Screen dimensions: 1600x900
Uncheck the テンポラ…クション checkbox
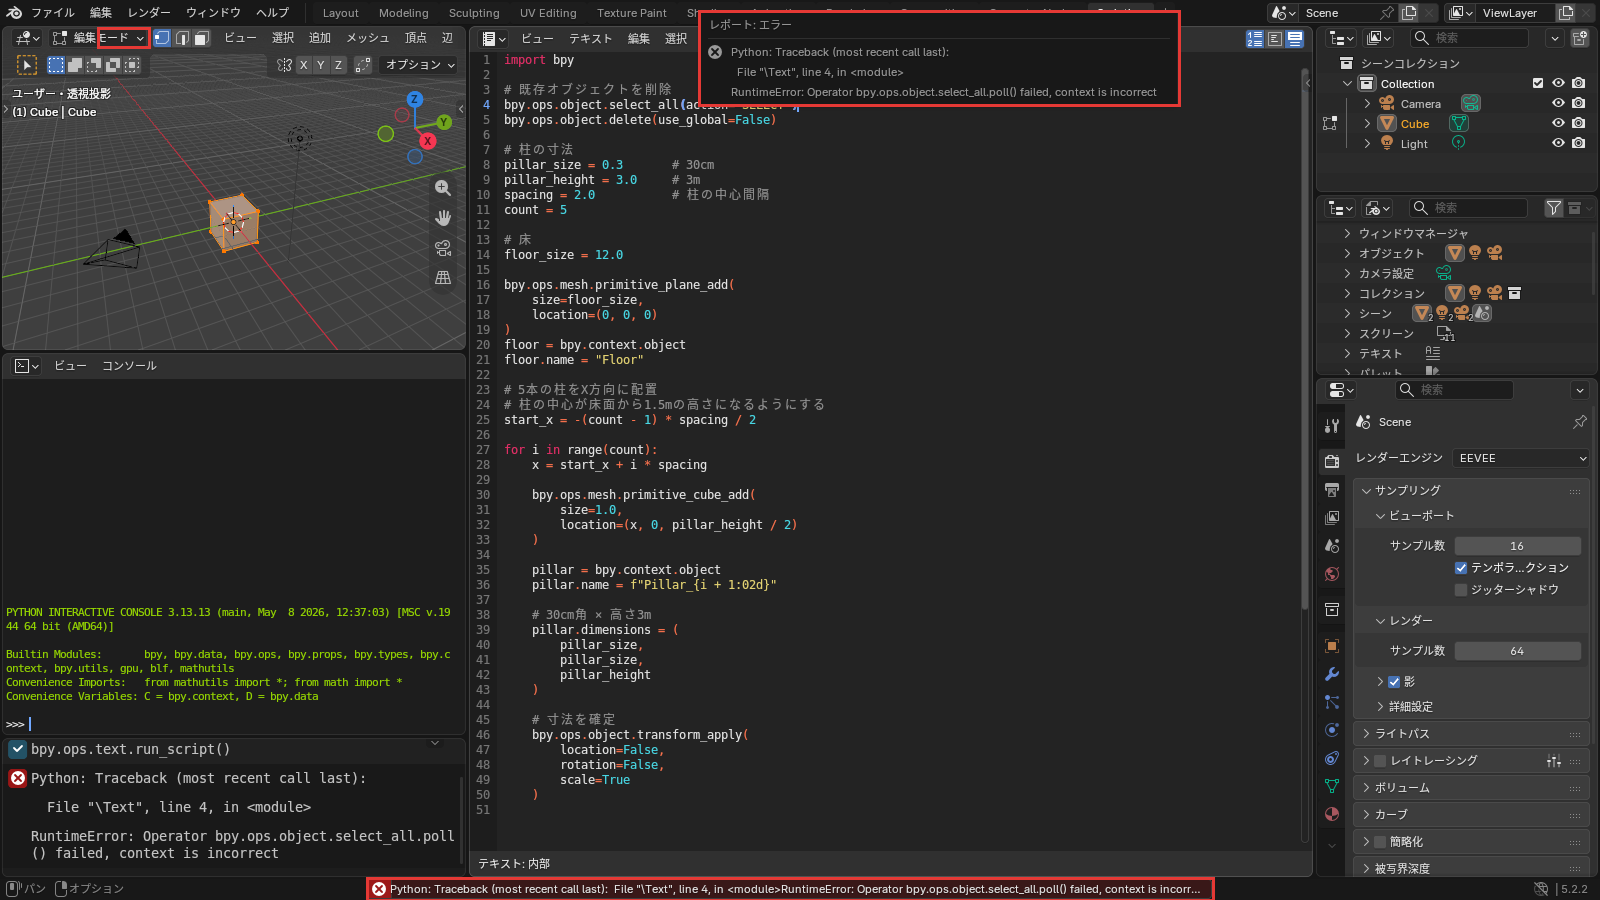click(x=1461, y=567)
